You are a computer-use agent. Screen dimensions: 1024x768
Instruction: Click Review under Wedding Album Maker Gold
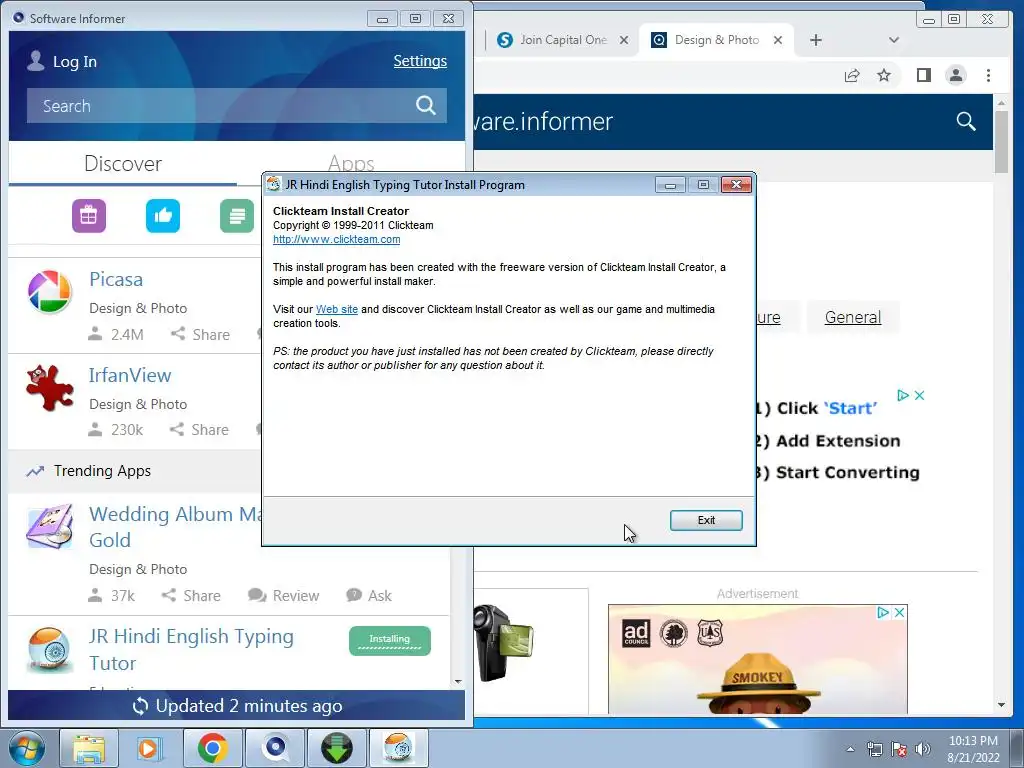283,596
